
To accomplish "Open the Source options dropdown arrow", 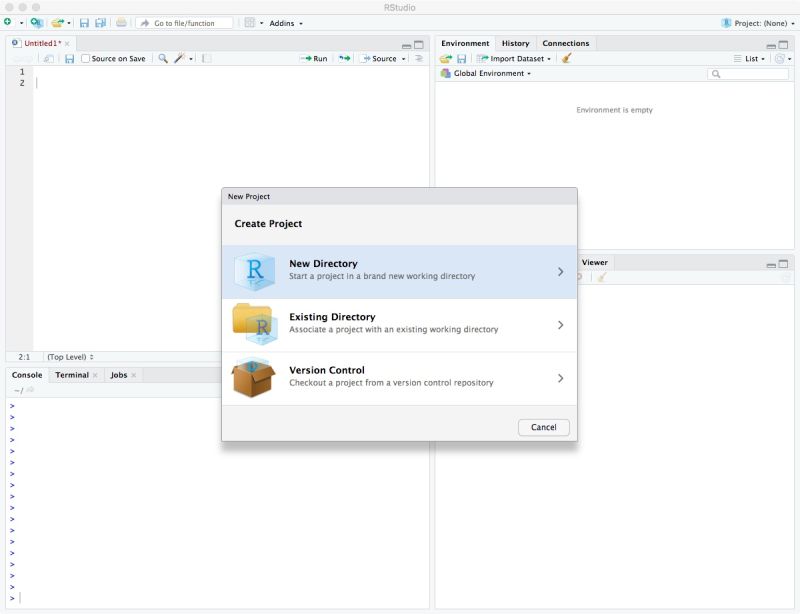I will click(404, 59).
